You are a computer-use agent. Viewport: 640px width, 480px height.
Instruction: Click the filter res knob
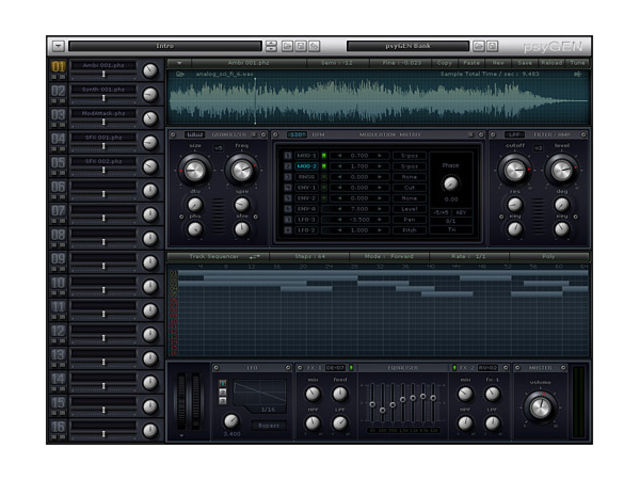[x=515, y=204]
